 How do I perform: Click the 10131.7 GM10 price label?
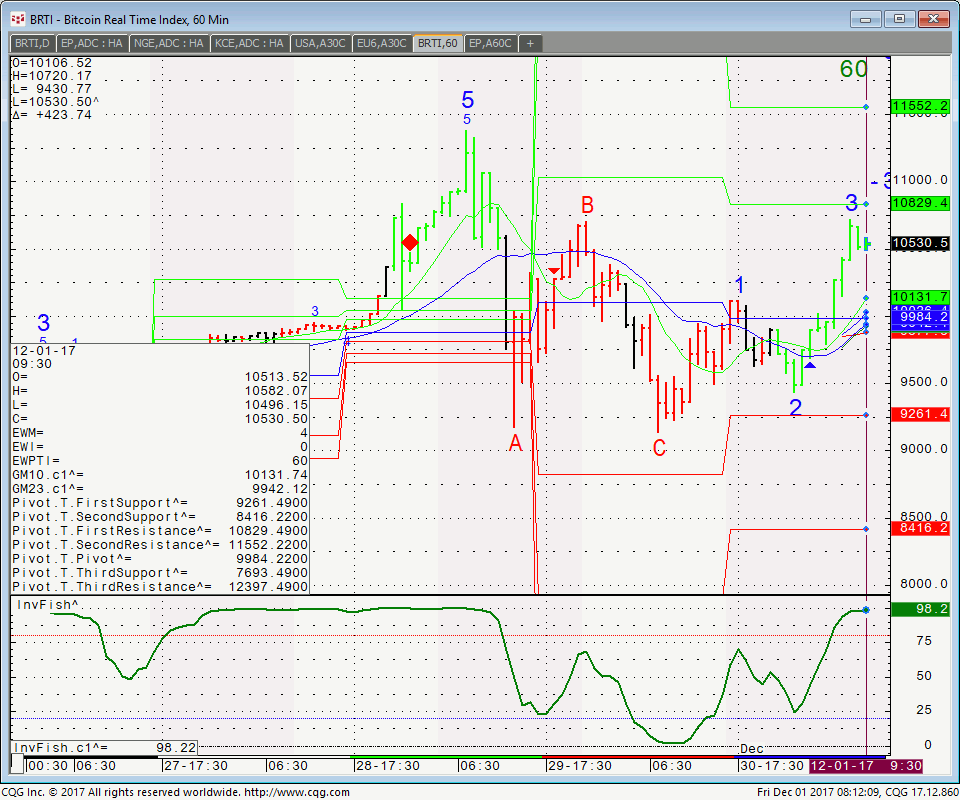point(921,297)
